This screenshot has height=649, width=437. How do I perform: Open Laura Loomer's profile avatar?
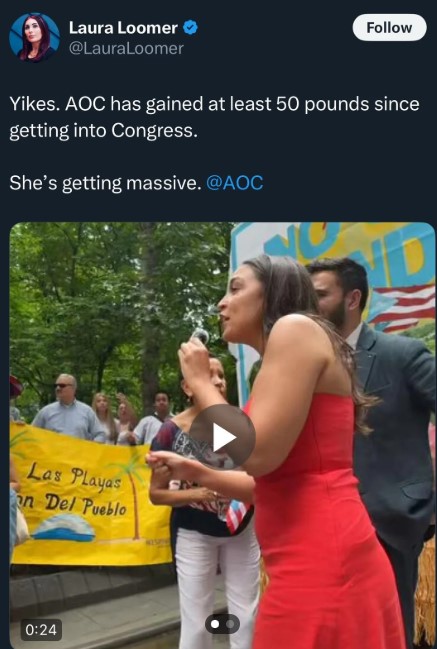point(34,38)
